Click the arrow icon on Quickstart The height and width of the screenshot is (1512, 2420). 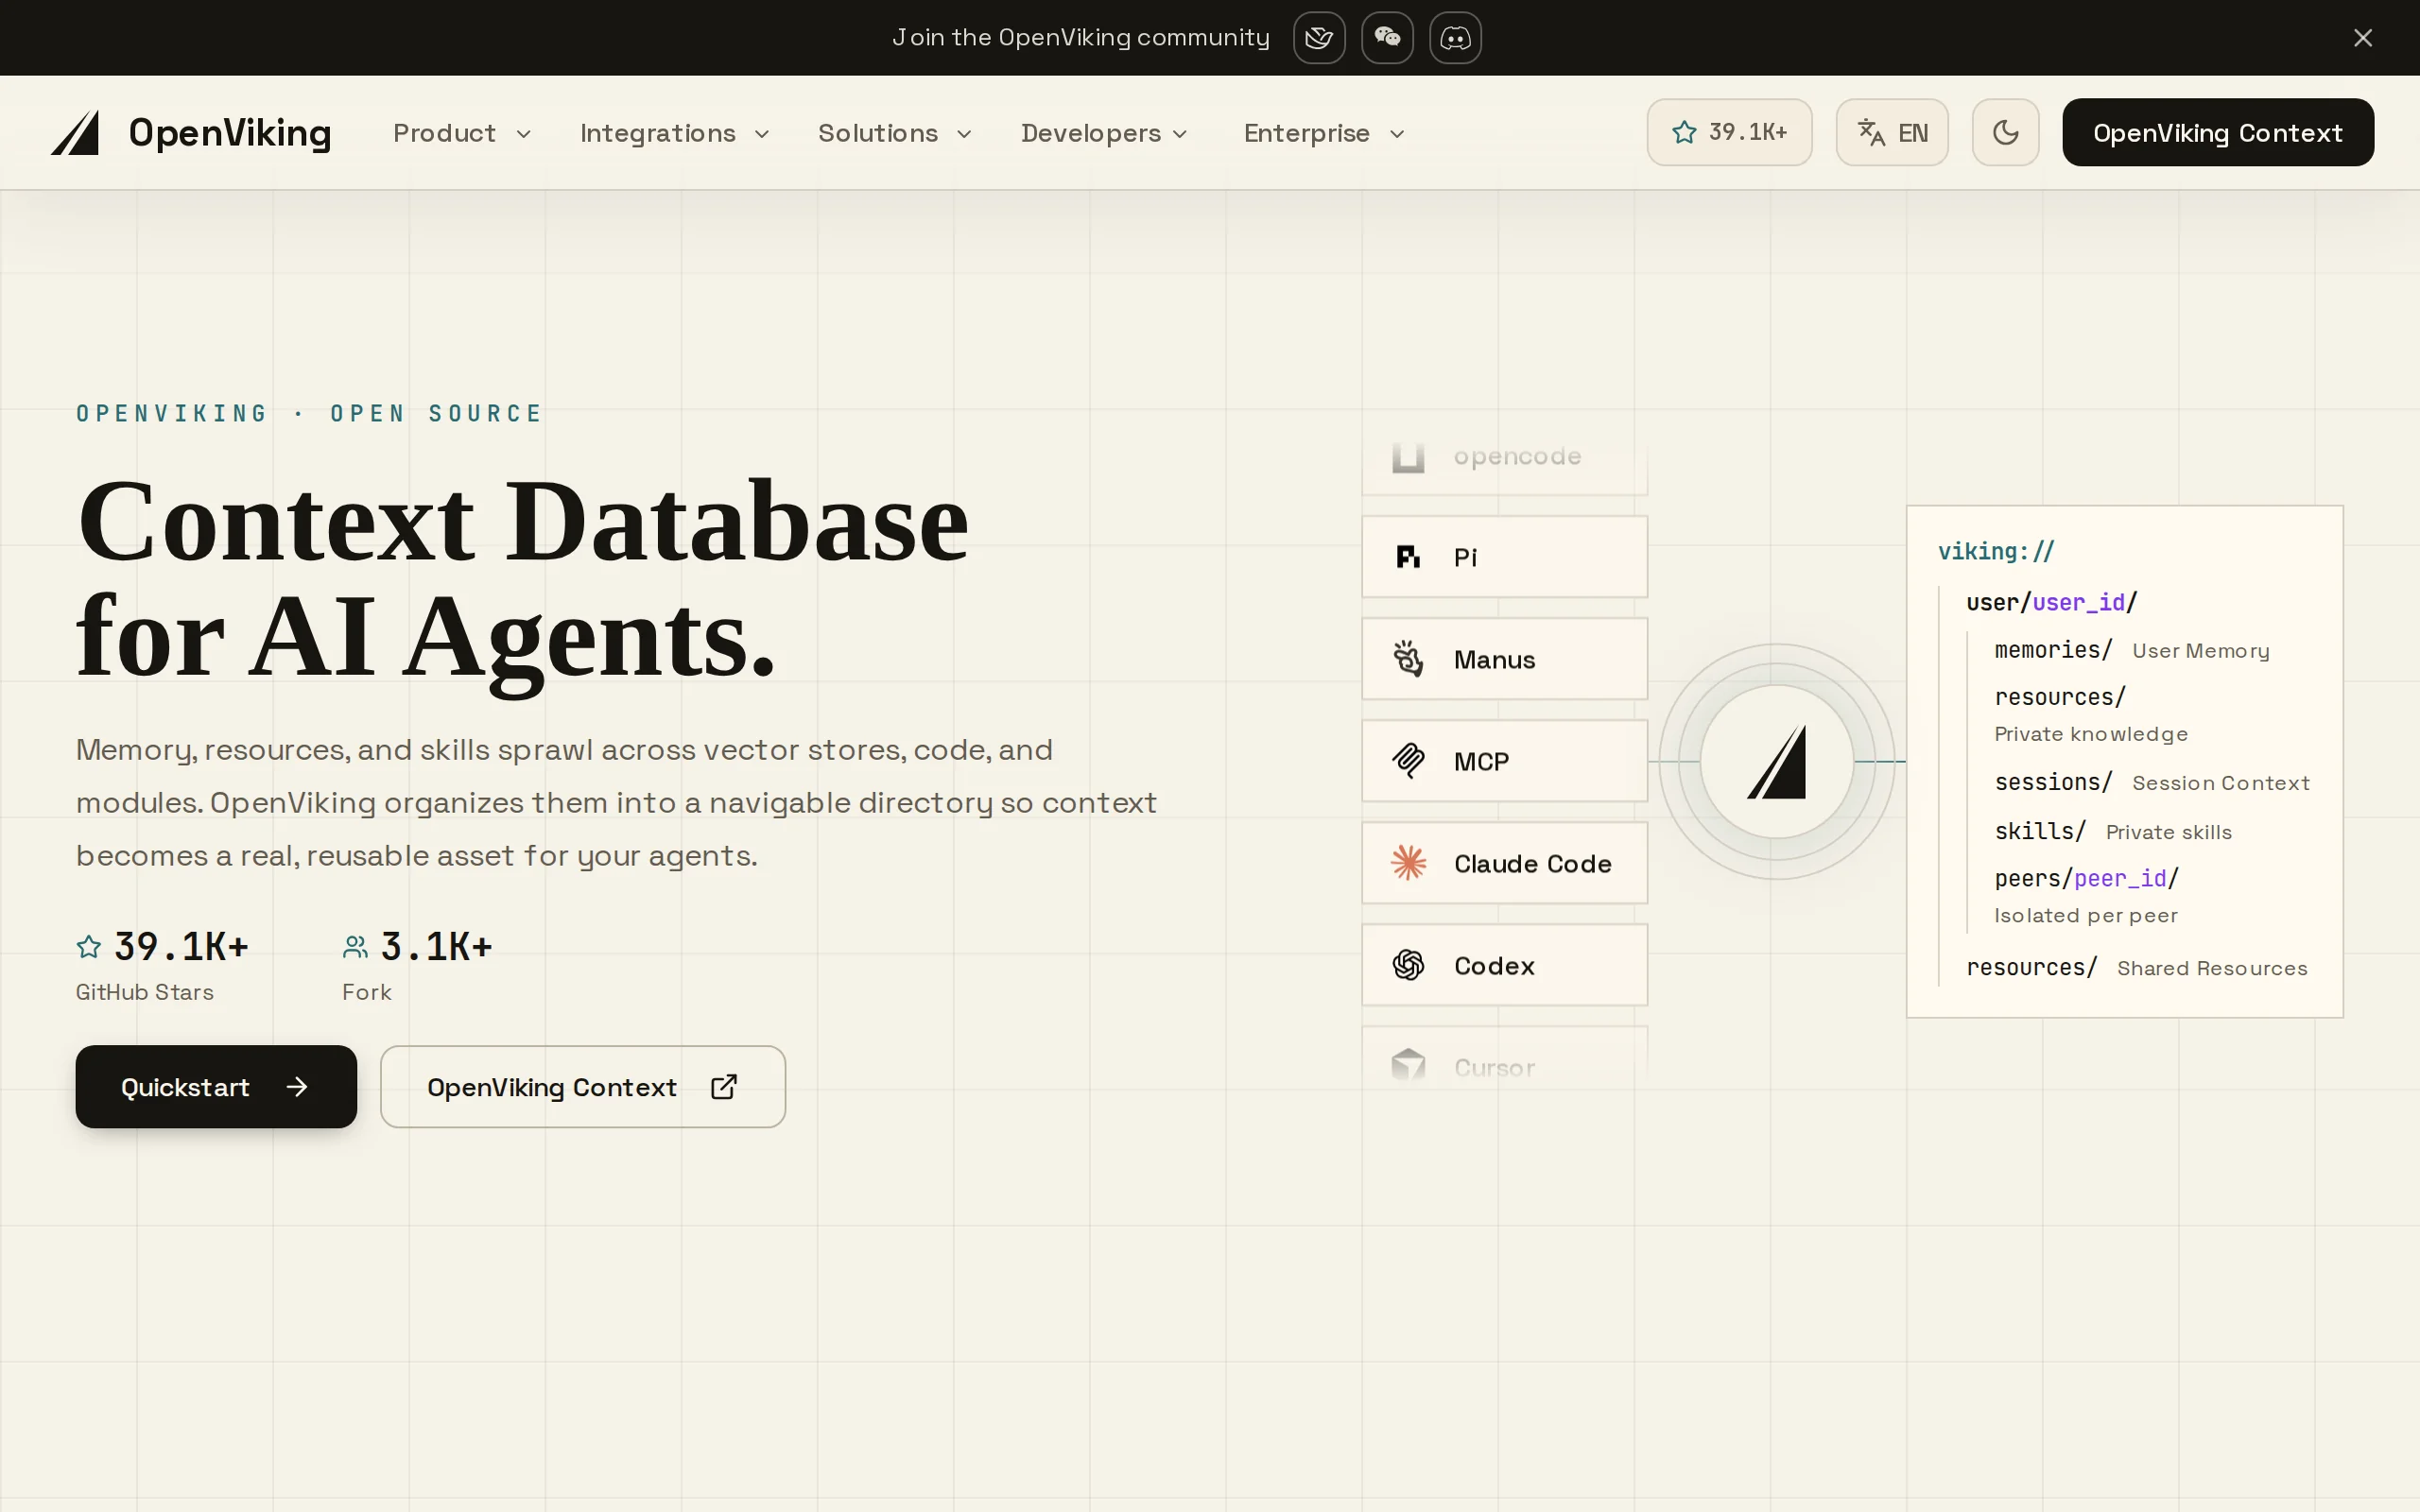coord(297,1087)
